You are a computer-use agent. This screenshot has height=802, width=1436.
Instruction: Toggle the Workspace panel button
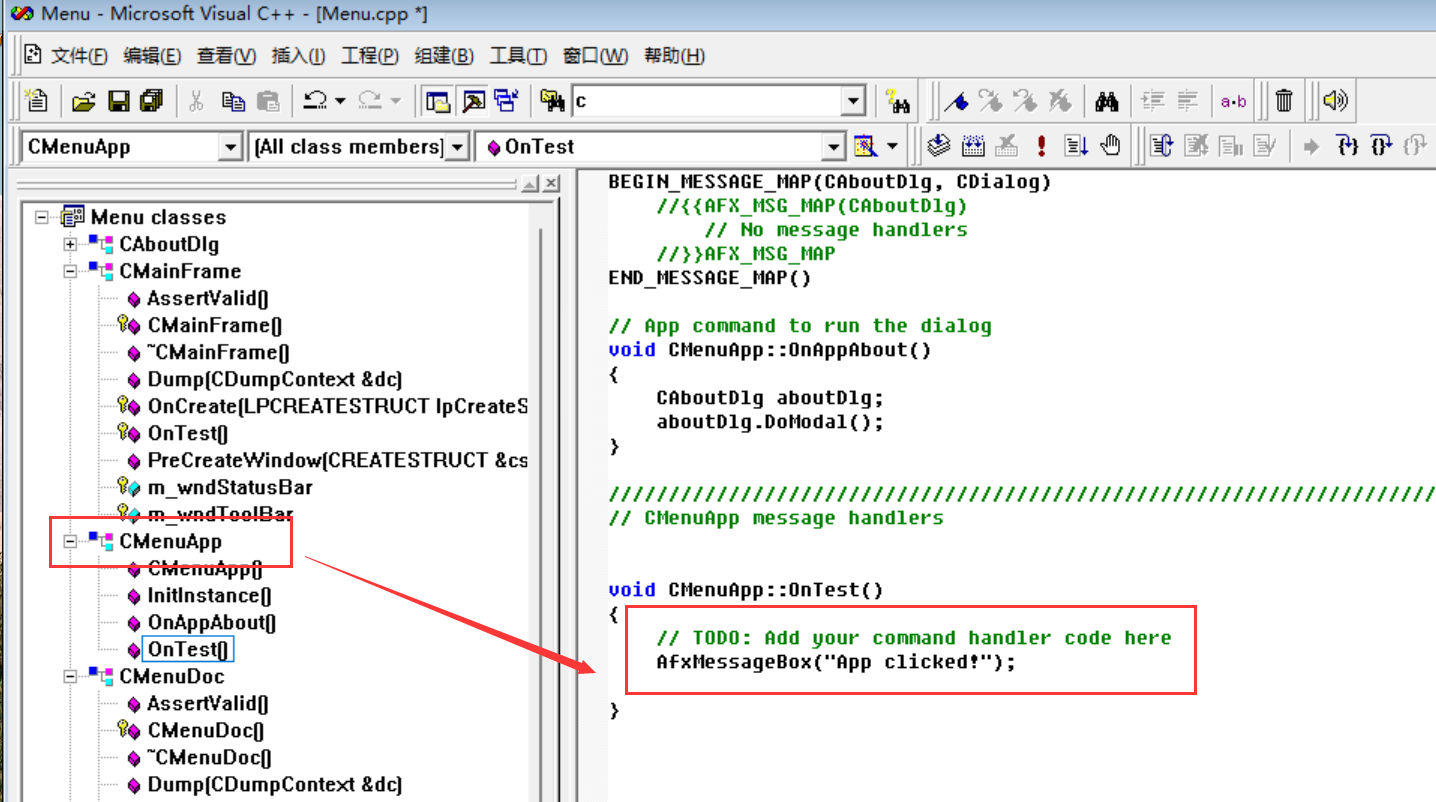click(437, 101)
